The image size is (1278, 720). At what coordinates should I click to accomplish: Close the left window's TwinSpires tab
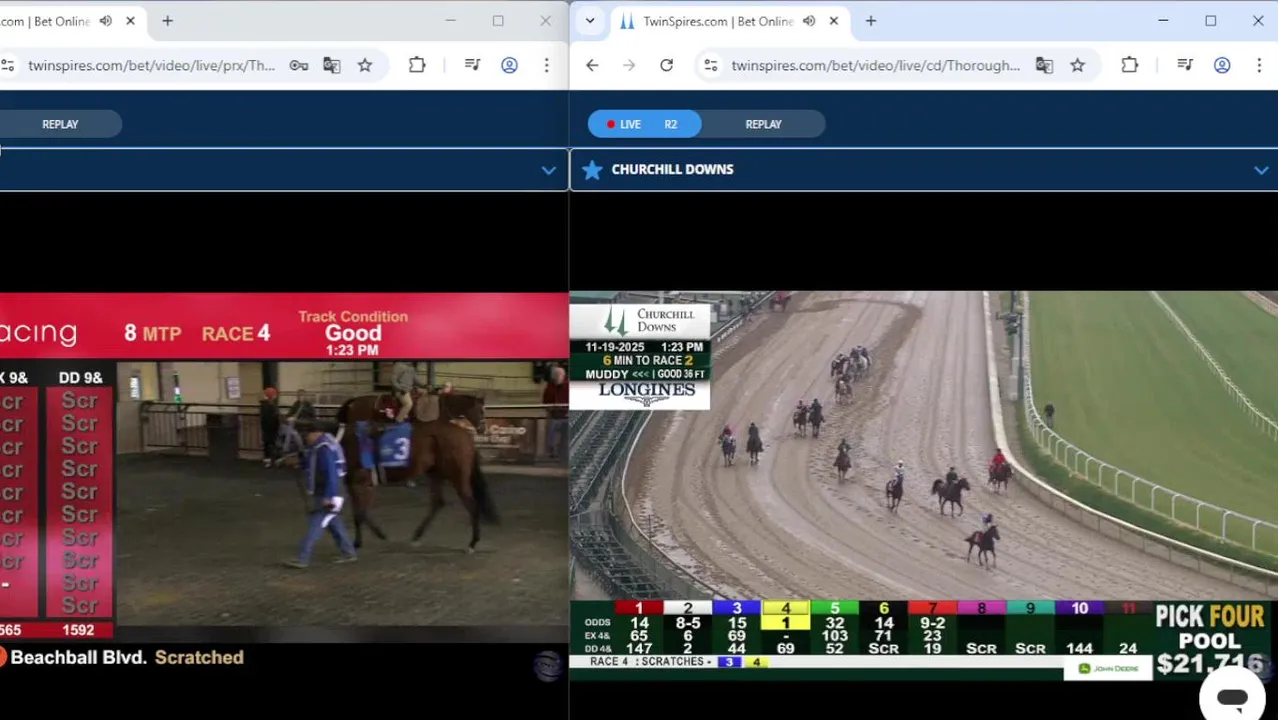click(x=130, y=21)
